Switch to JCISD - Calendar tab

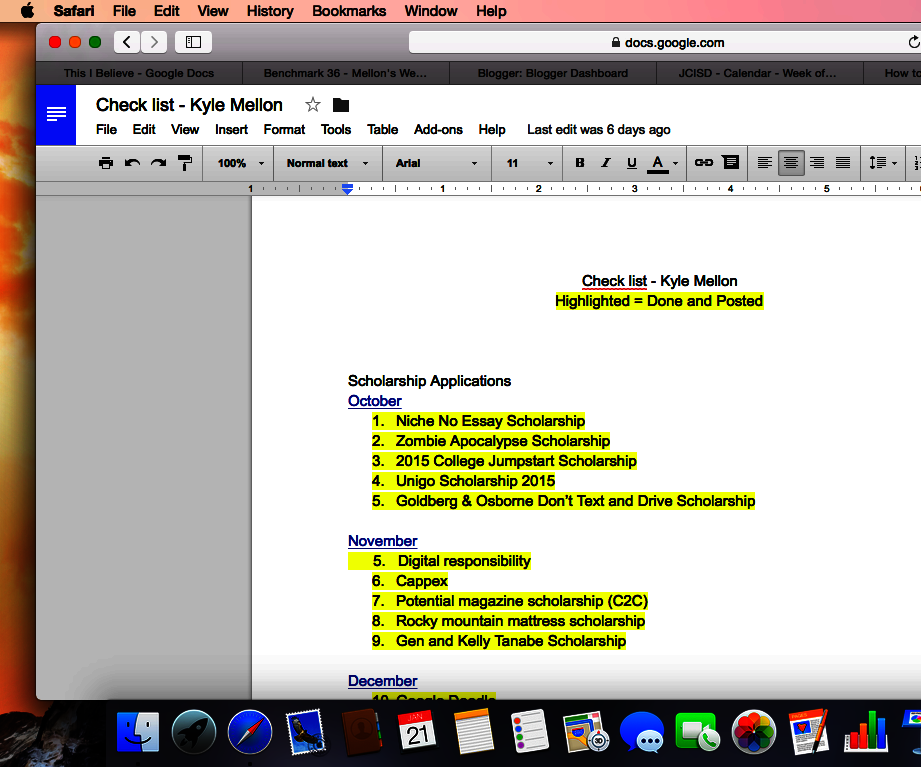click(x=758, y=73)
